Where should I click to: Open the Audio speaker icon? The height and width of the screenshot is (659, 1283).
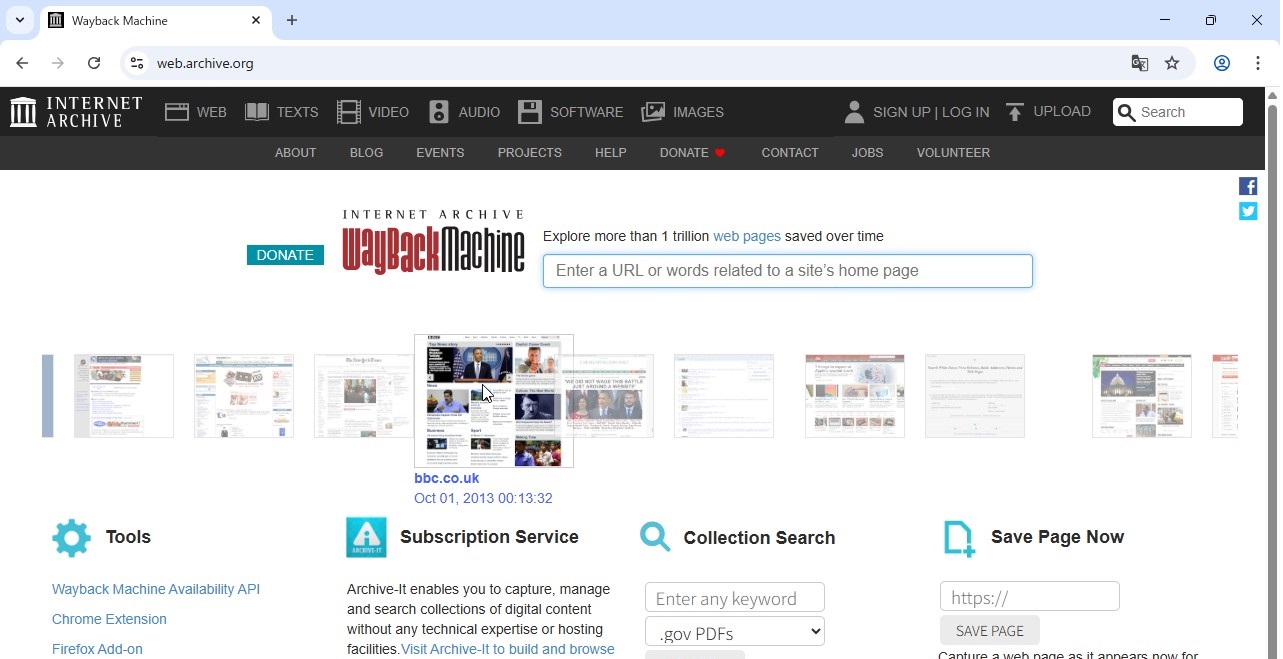[x=439, y=112]
